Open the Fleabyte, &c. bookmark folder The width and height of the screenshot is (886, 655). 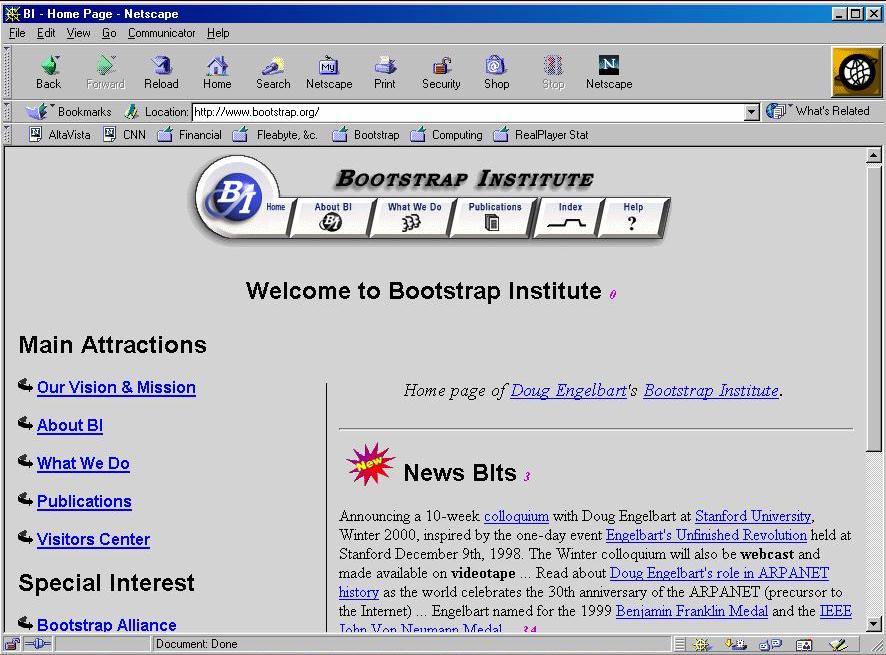point(276,135)
